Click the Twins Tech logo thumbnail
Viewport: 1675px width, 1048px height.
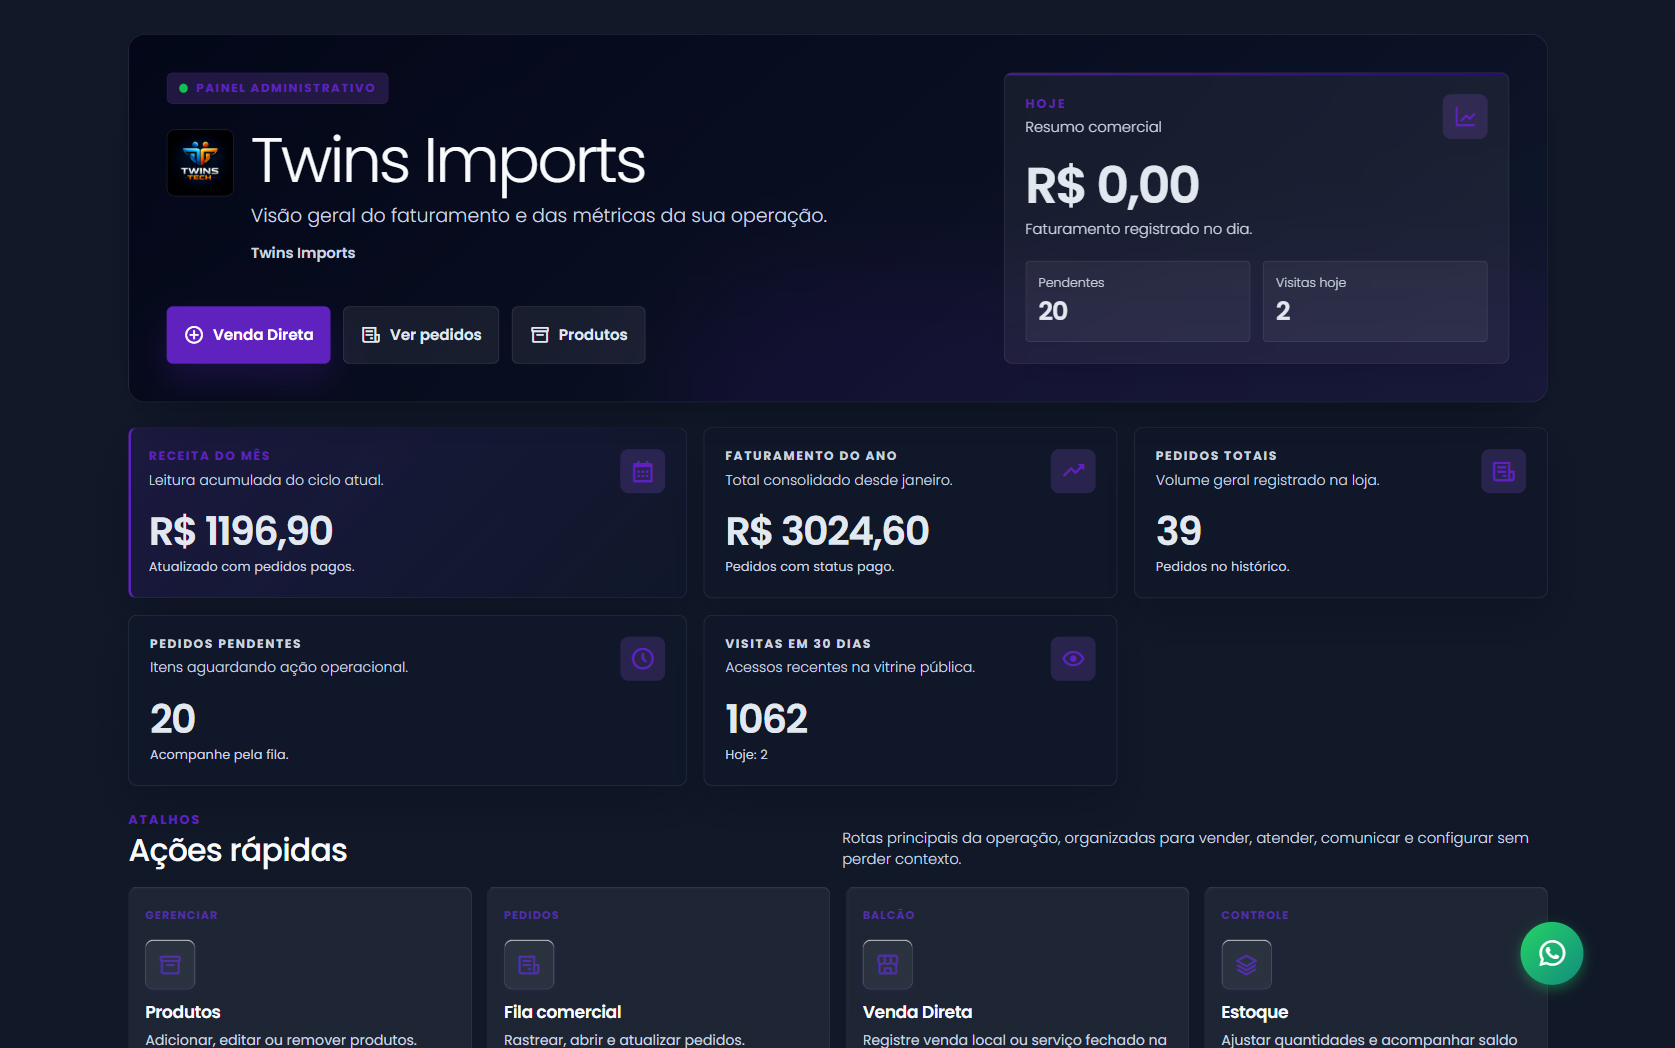coord(200,163)
